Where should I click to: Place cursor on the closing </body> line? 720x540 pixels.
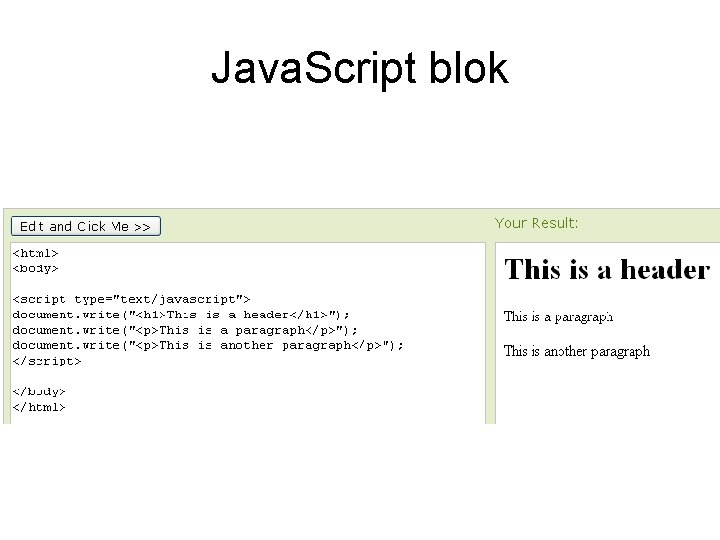[39, 392]
